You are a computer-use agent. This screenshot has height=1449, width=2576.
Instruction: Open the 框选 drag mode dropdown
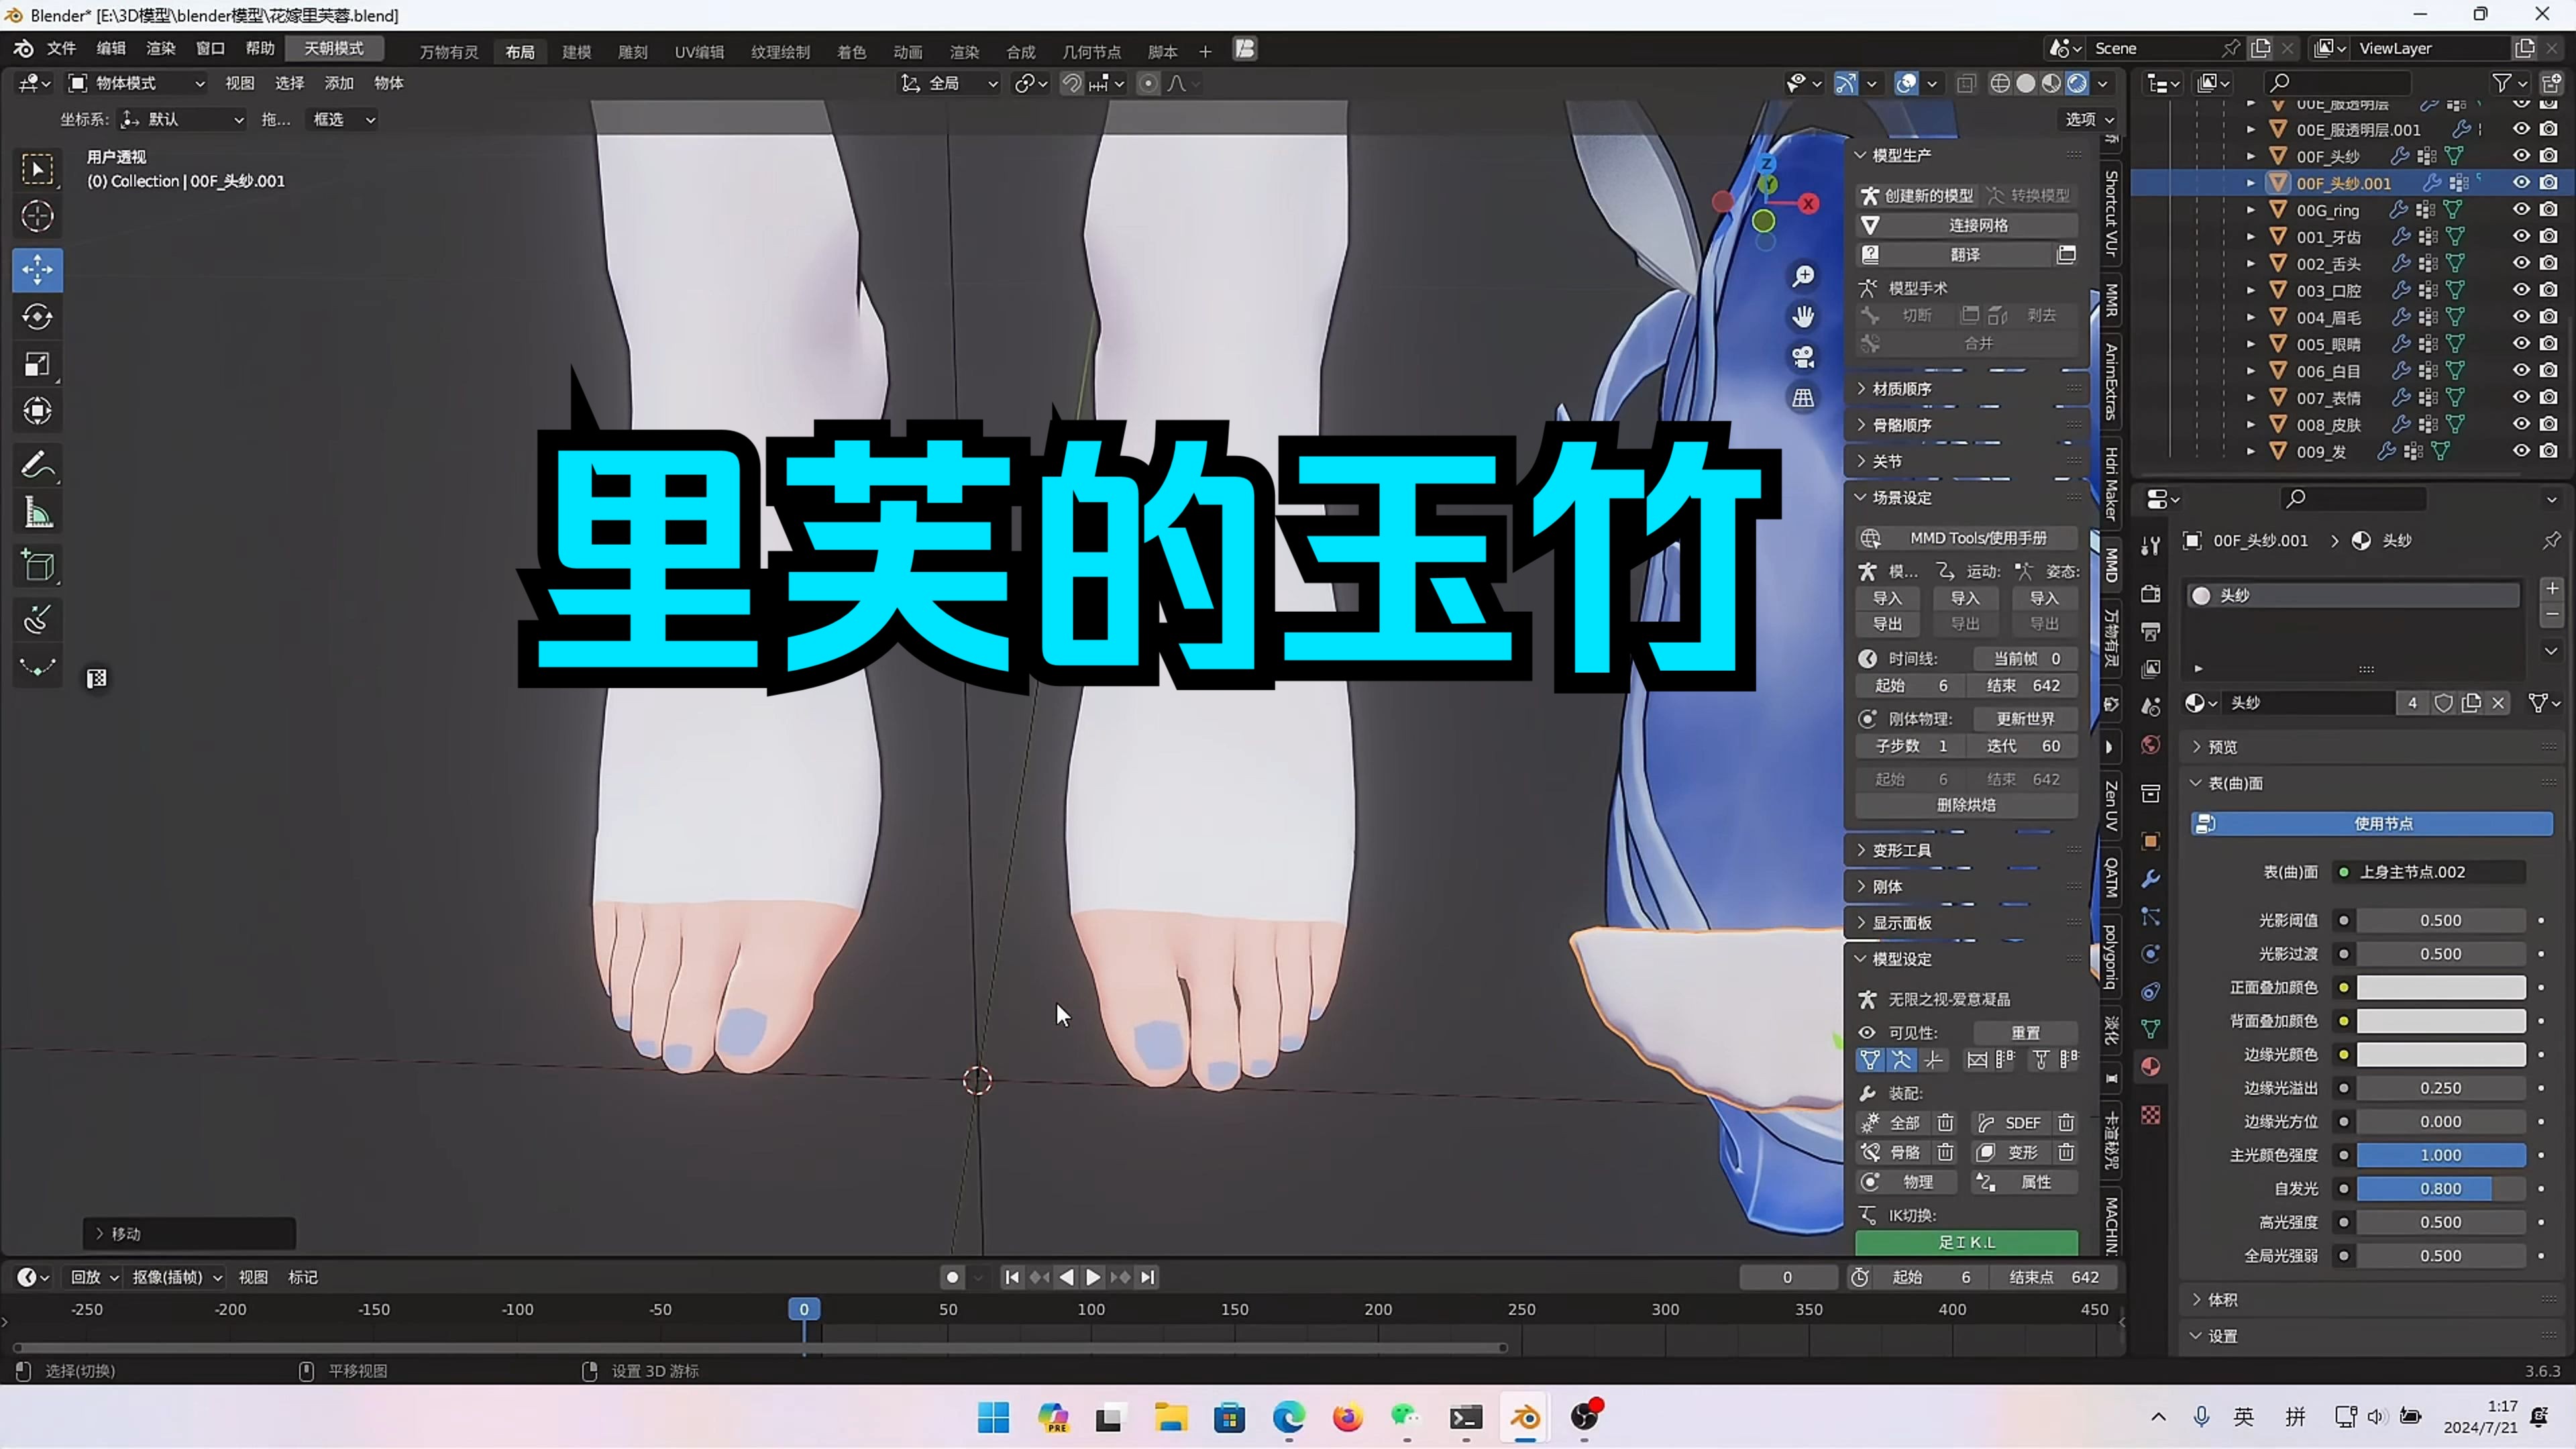tap(344, 119)
